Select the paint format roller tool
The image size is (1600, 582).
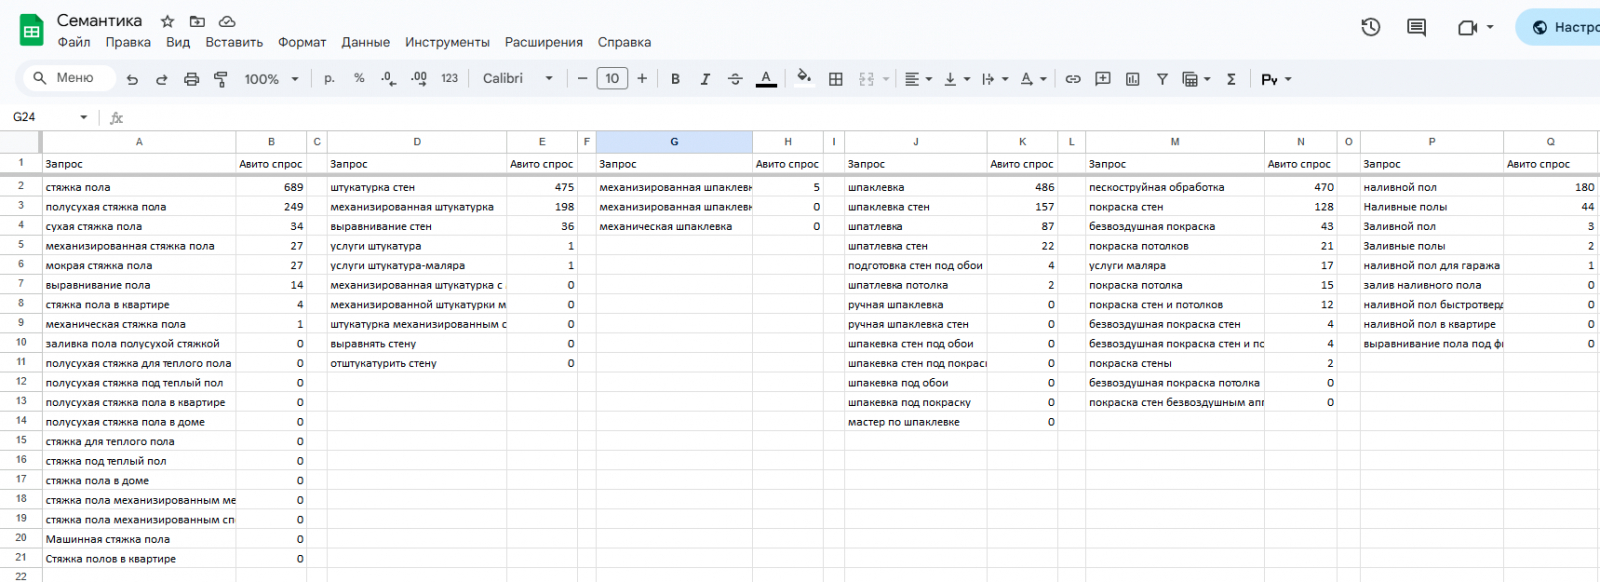click(221, 79)
